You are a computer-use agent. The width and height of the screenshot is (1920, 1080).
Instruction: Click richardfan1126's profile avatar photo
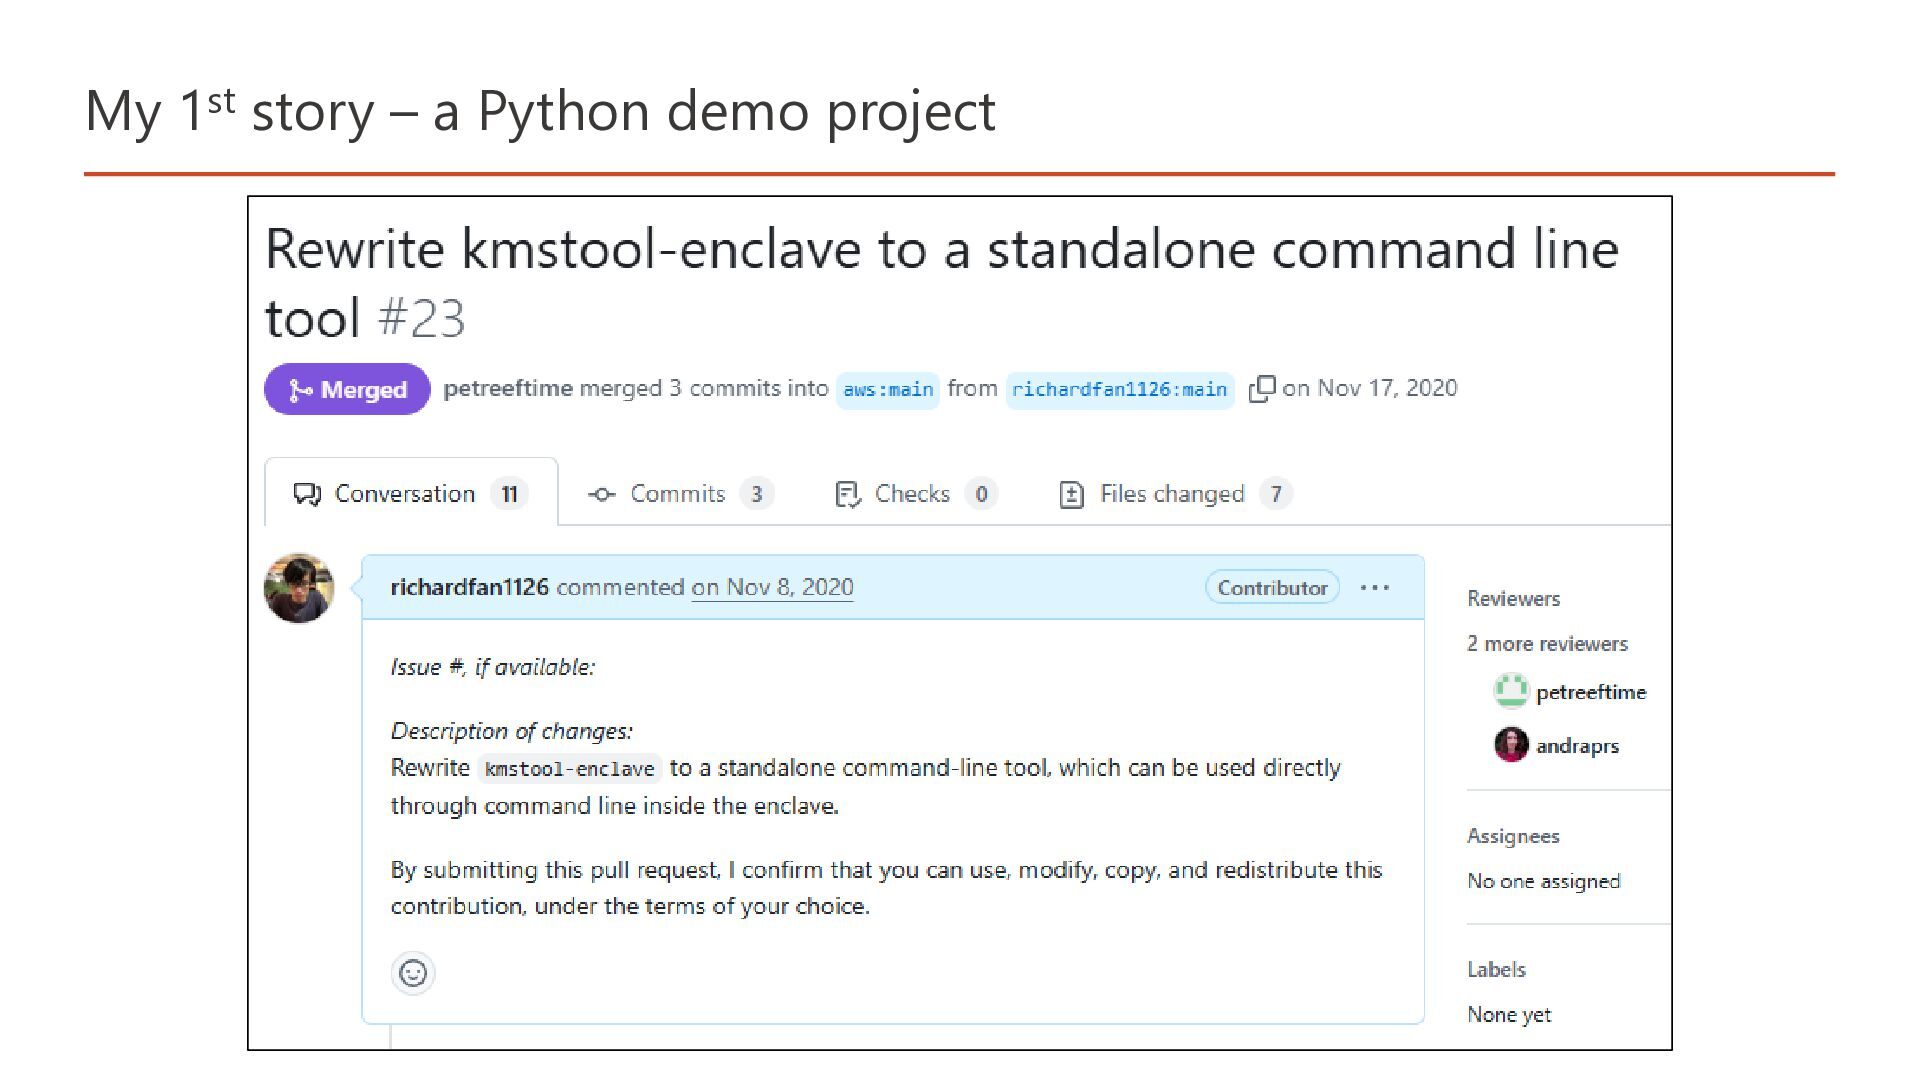(298, 589)
